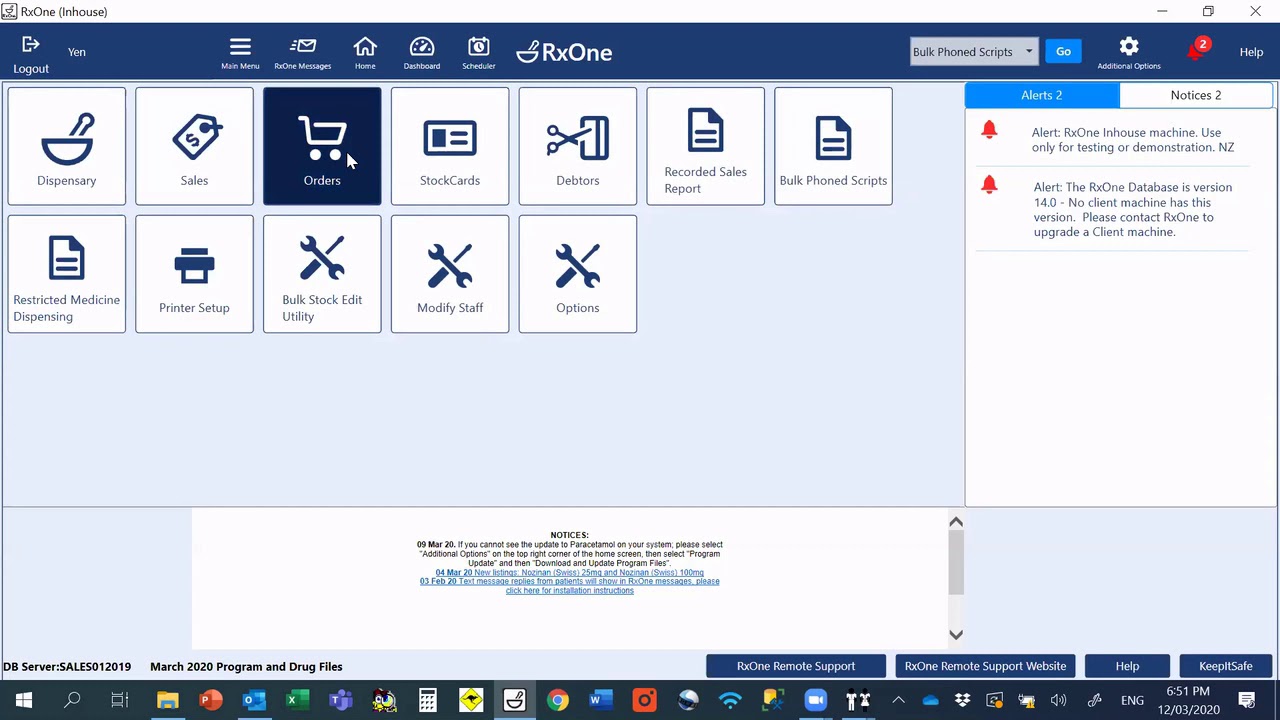Viewport: 1280px width, 720px height.
Task: Open Recorded Sales Report tile
Action: pyautogui.click(x=706, y=146)
